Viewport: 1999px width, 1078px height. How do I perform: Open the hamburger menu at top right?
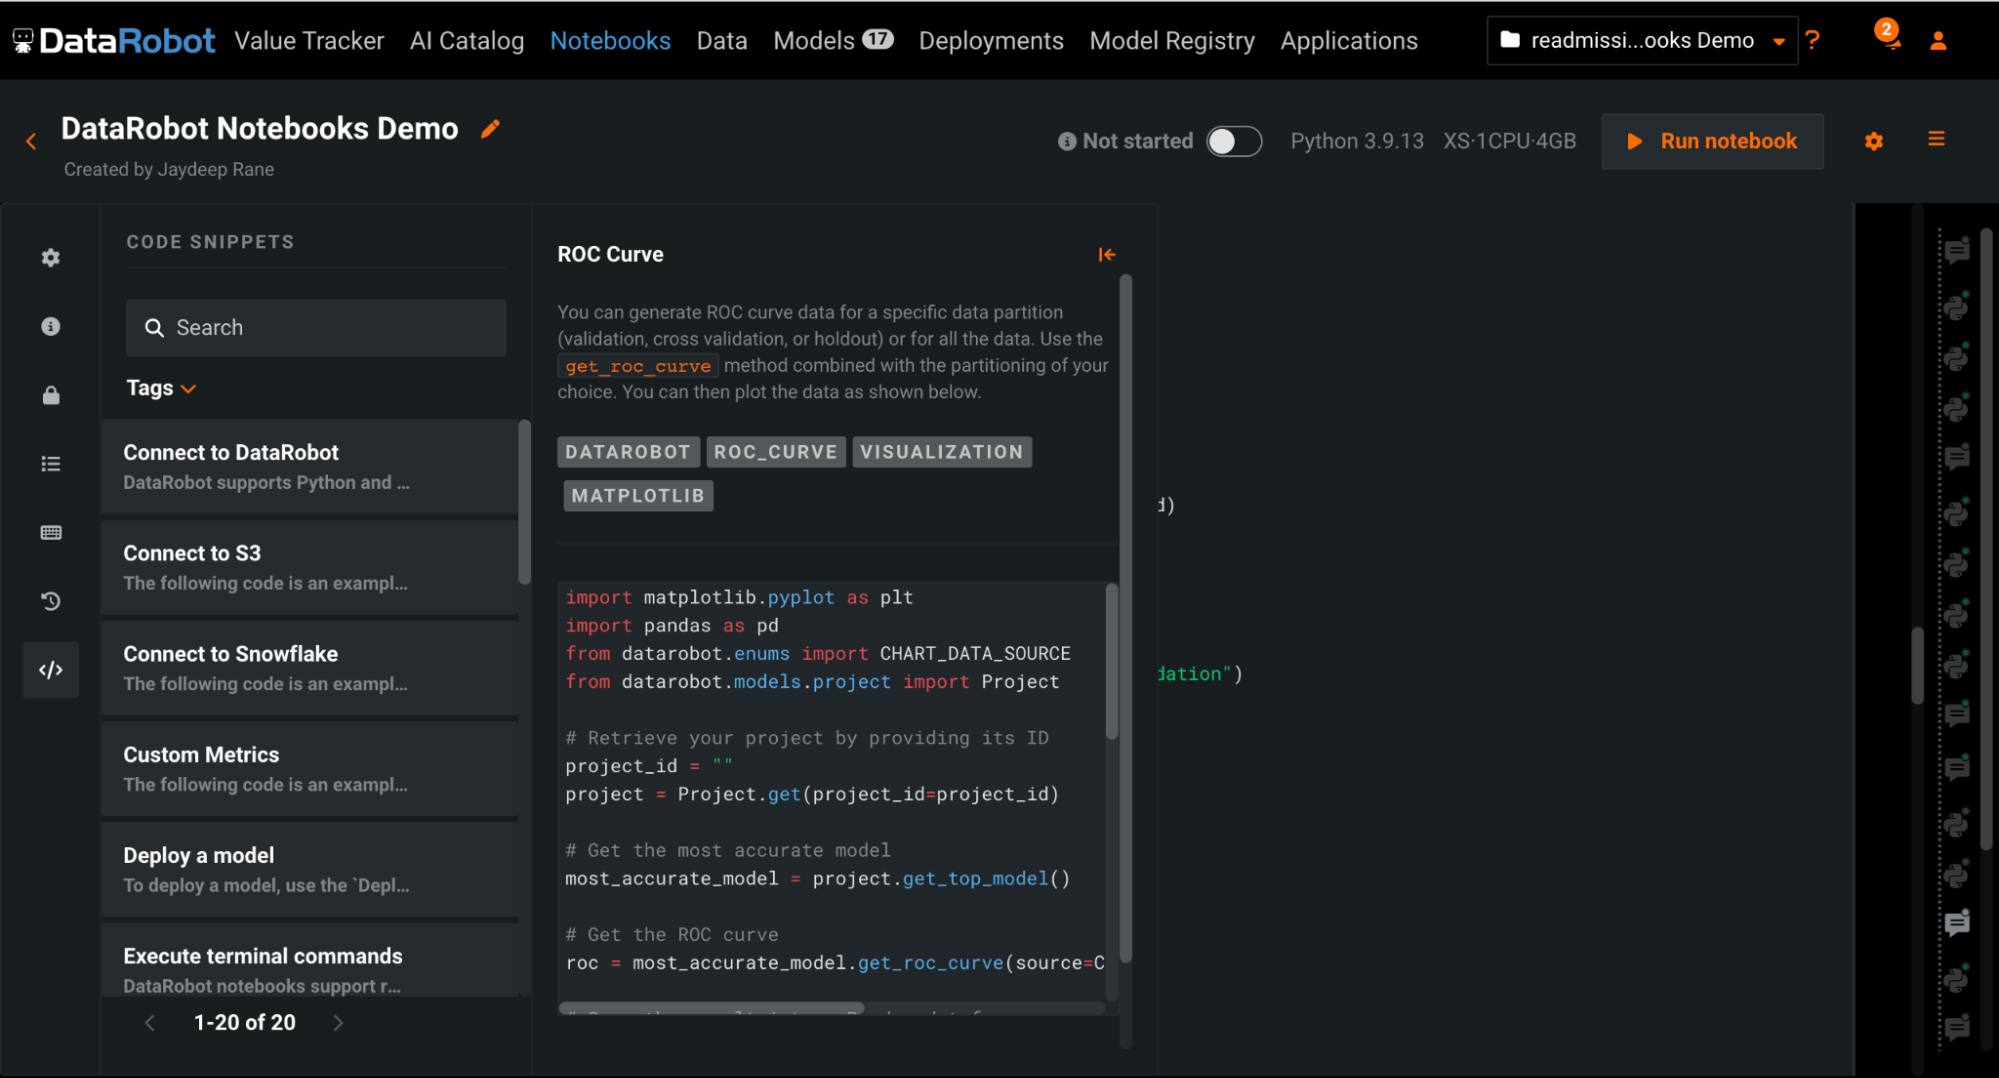click(1936, 140)
